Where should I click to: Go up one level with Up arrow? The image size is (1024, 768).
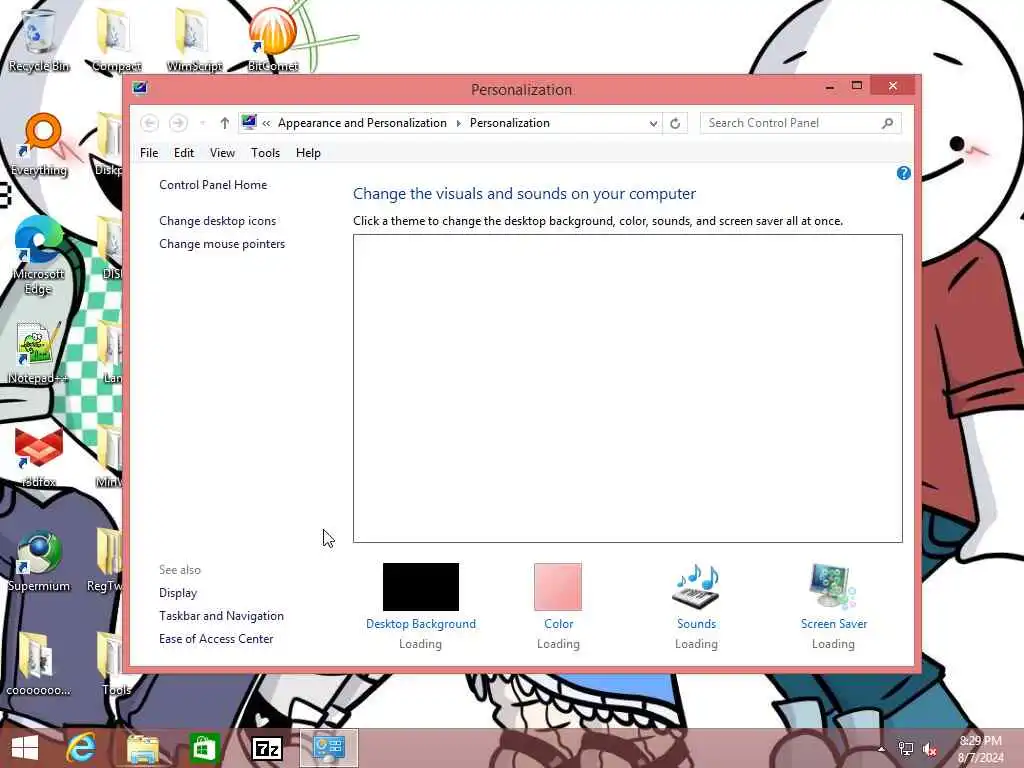[x=225, y=123]
